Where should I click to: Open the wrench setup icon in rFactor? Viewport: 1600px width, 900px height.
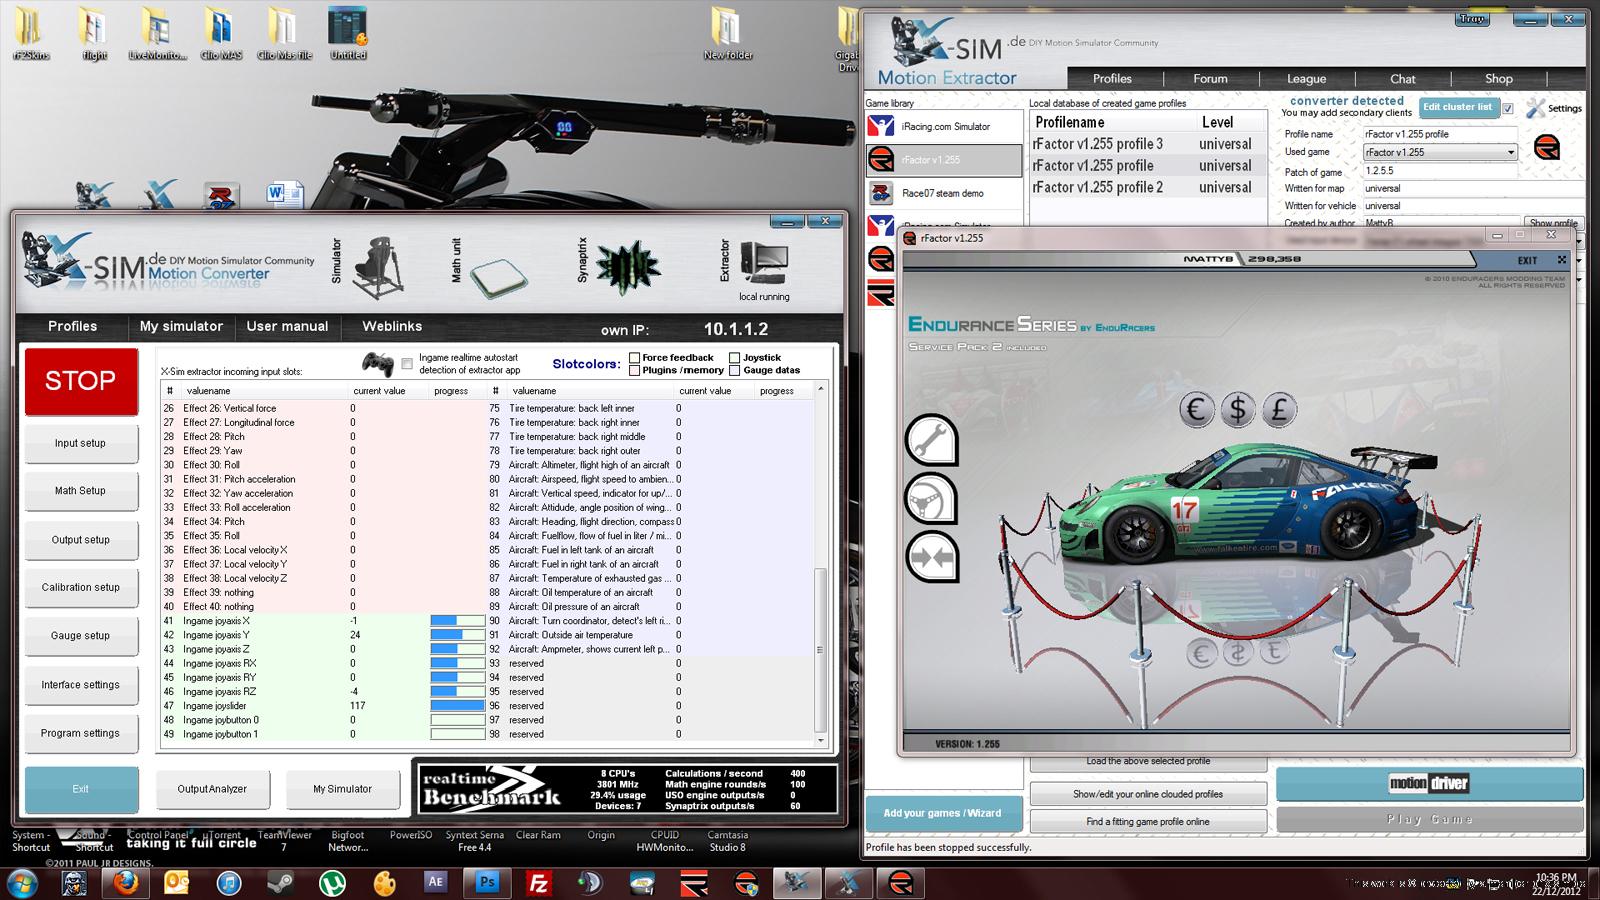coord(931,440)
